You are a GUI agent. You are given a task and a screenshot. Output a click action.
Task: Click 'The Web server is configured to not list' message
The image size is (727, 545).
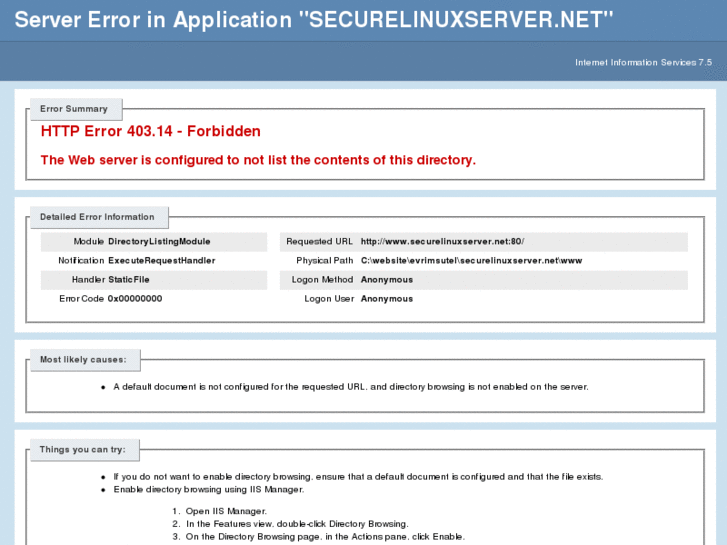coord(258,160)
